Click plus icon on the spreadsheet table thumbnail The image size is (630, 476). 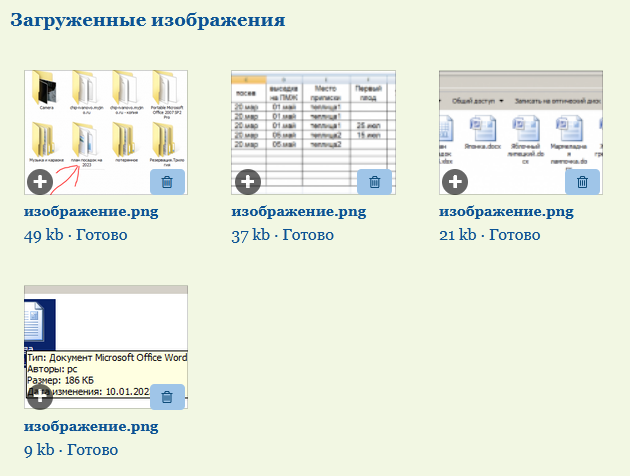pos(247,182)
